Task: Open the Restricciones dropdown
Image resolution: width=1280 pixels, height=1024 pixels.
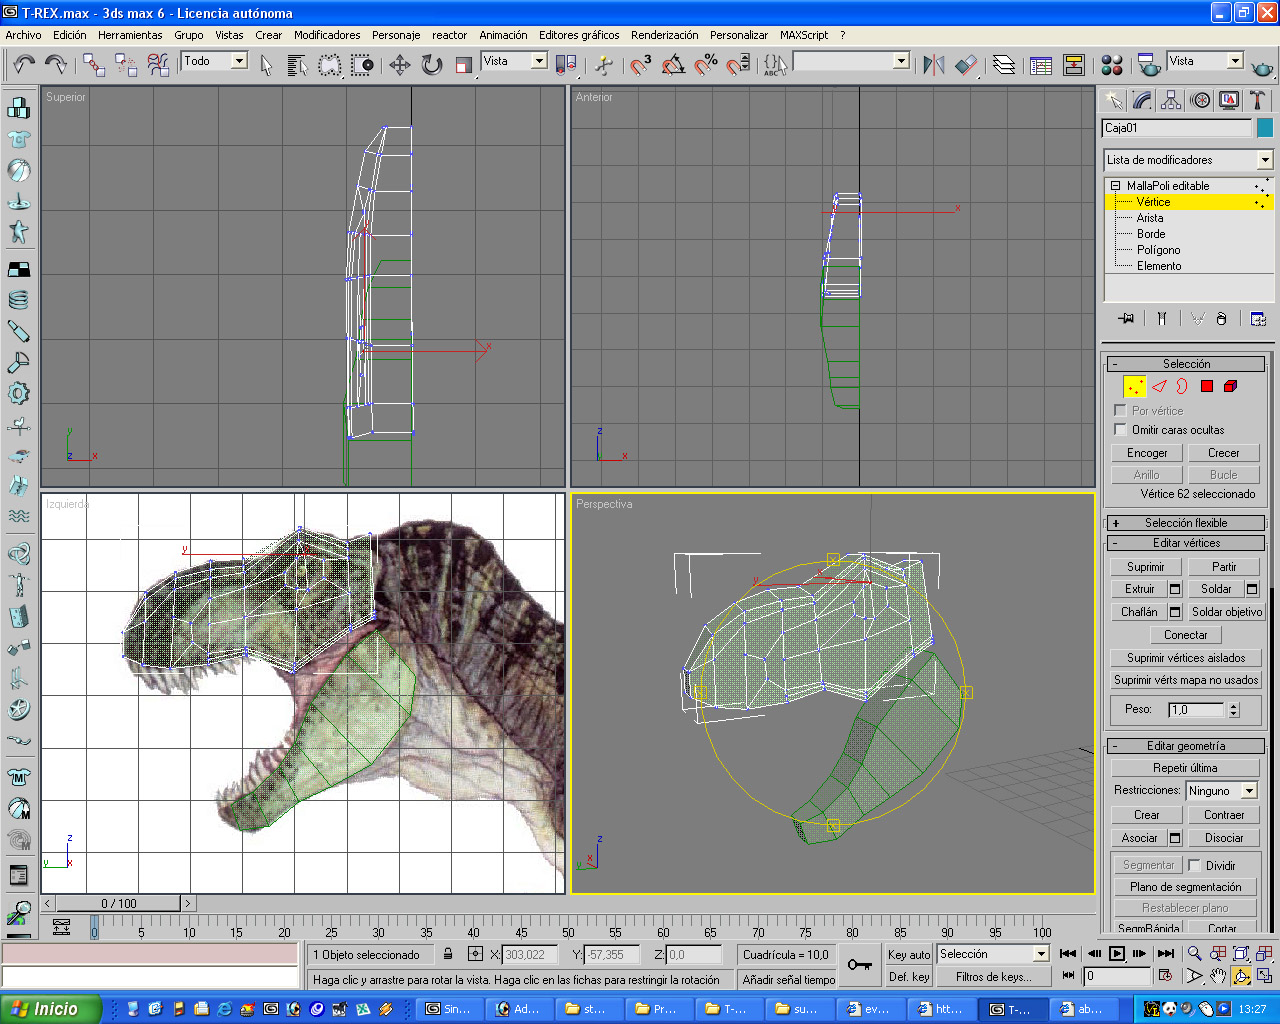Action: [x=1249, y=791]
